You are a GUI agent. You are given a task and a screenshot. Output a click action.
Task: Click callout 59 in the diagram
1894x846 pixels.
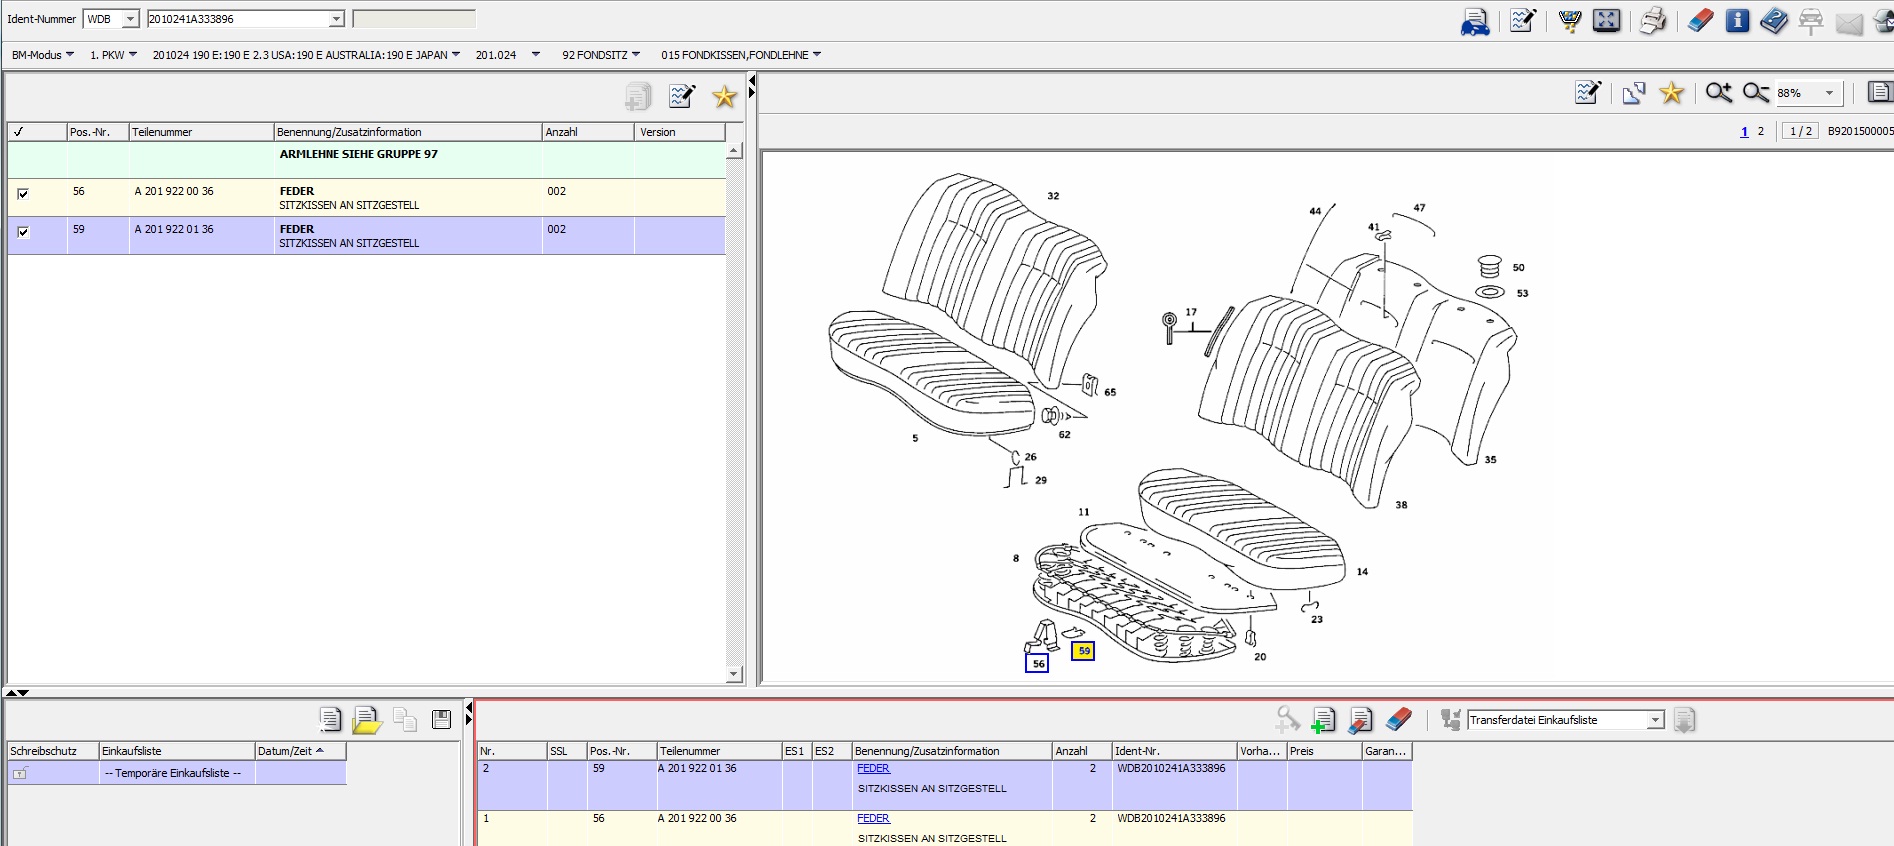1083,651
